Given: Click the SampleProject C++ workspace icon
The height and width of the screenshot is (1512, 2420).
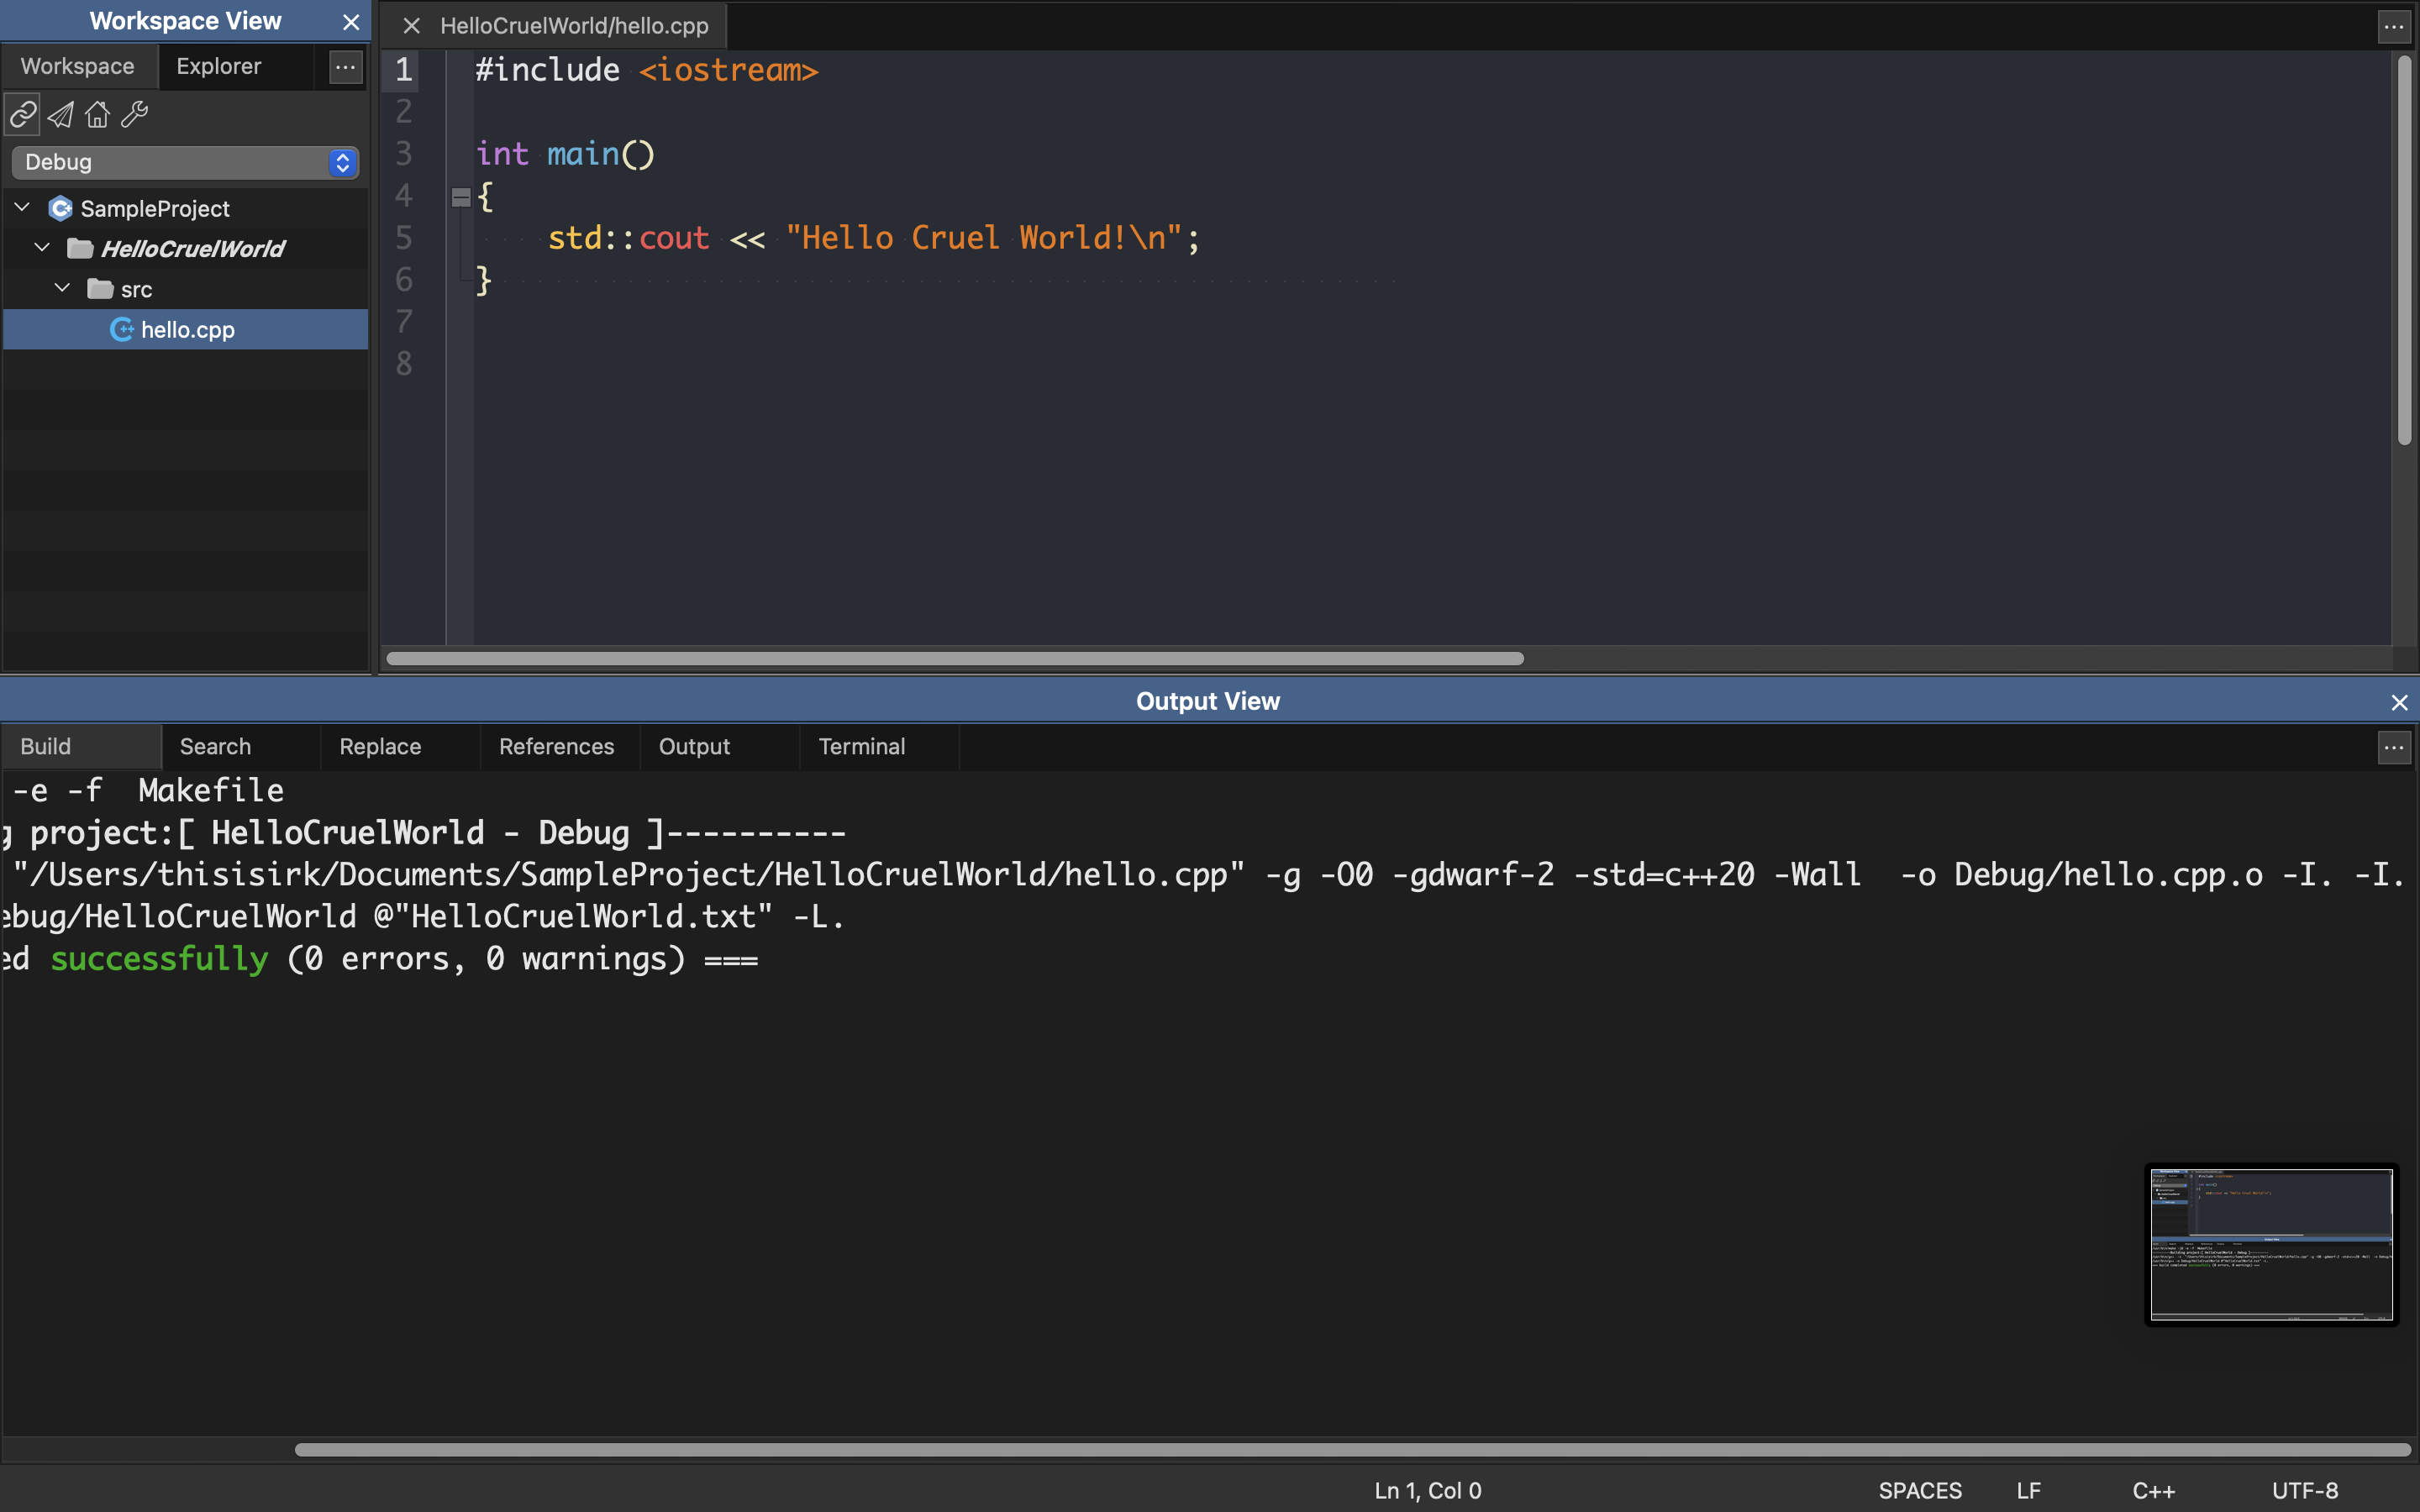Looking at the screenshot, I should point(60,208).
